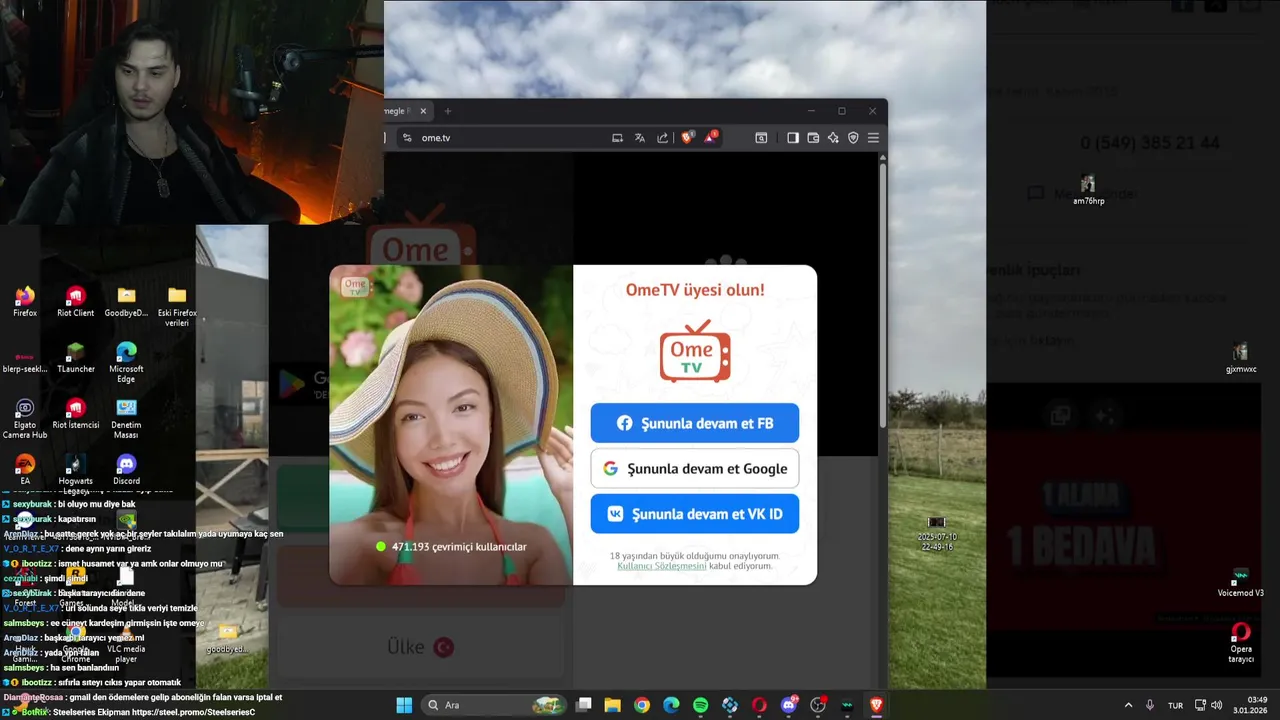Open the Elgato Camera Hub shortcut
Viewport: 1280px width, 720px height.
click(x=25, y=418)
